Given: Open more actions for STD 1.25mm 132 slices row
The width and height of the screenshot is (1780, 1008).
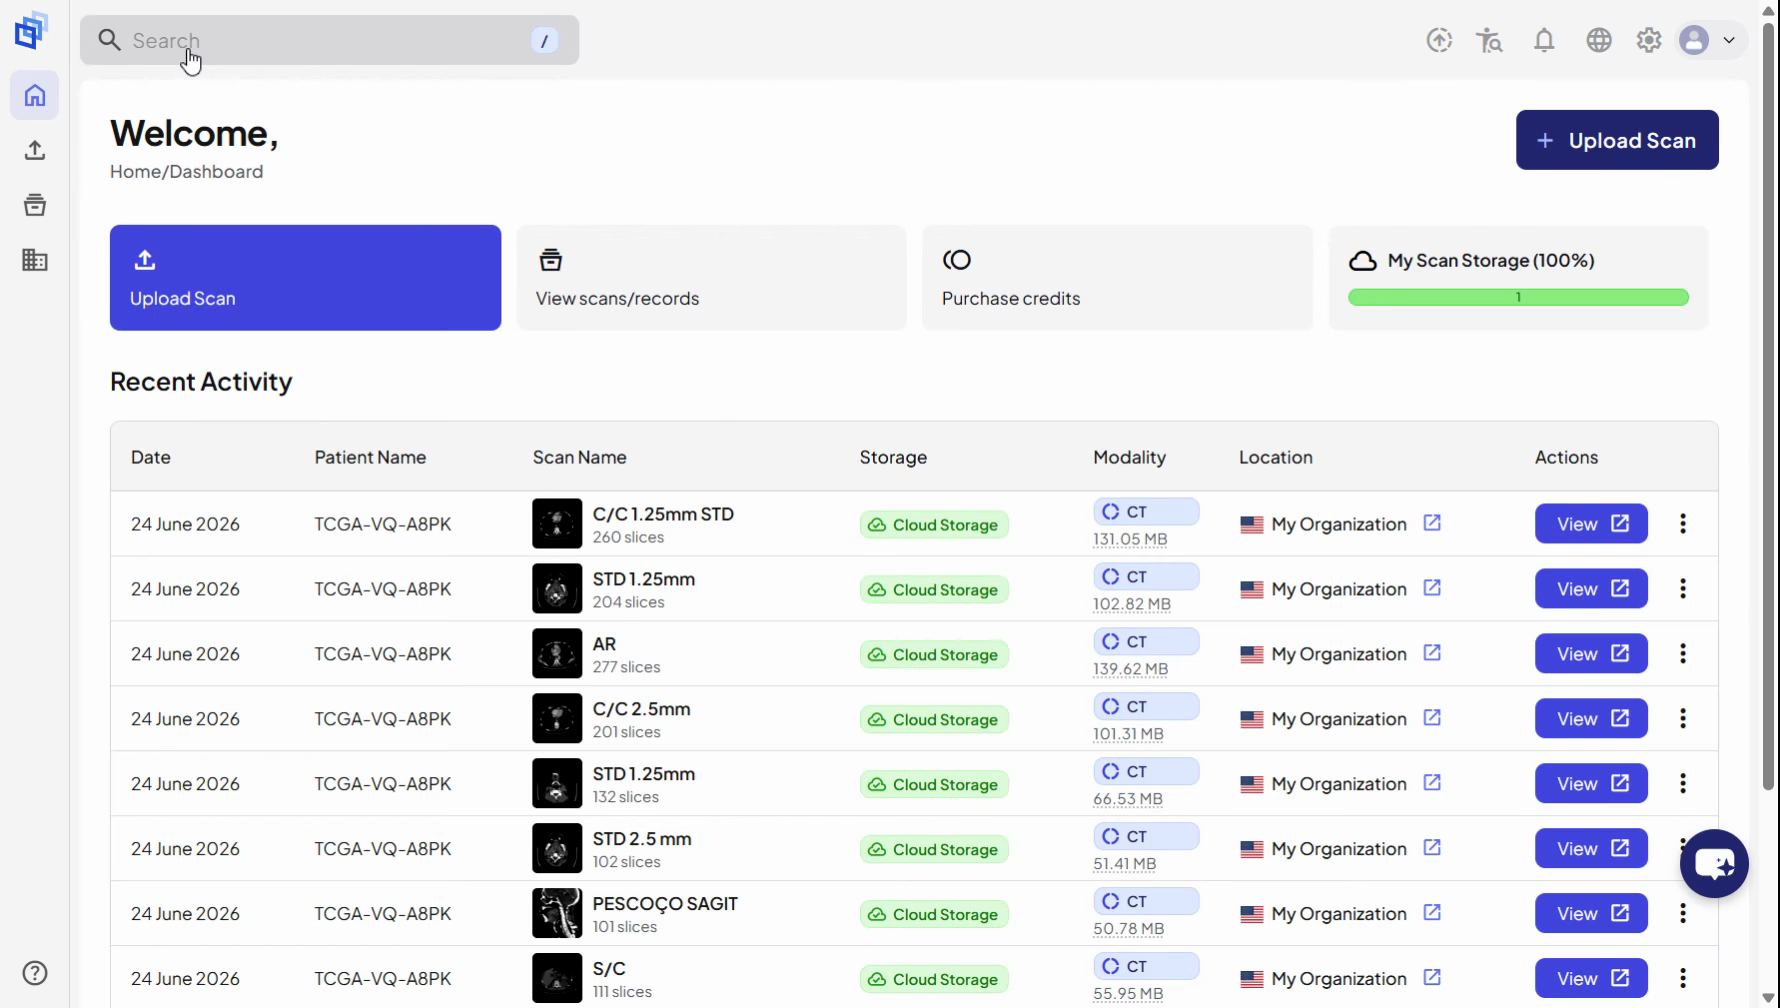Looking at the screenshot, I should click(x=1683, y=784).
